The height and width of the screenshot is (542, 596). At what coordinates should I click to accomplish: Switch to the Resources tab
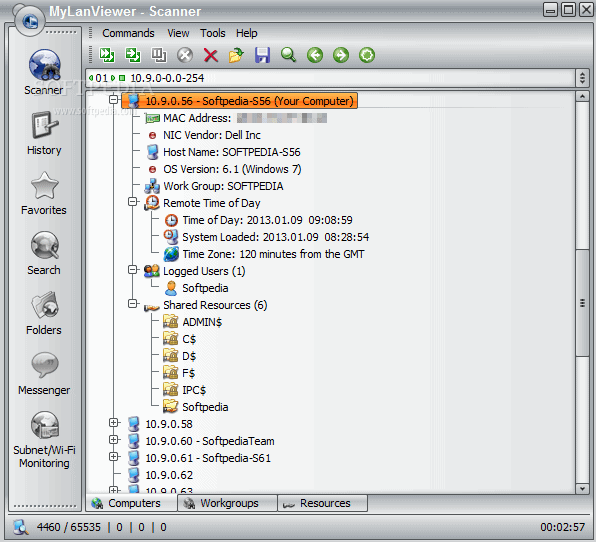322,503
